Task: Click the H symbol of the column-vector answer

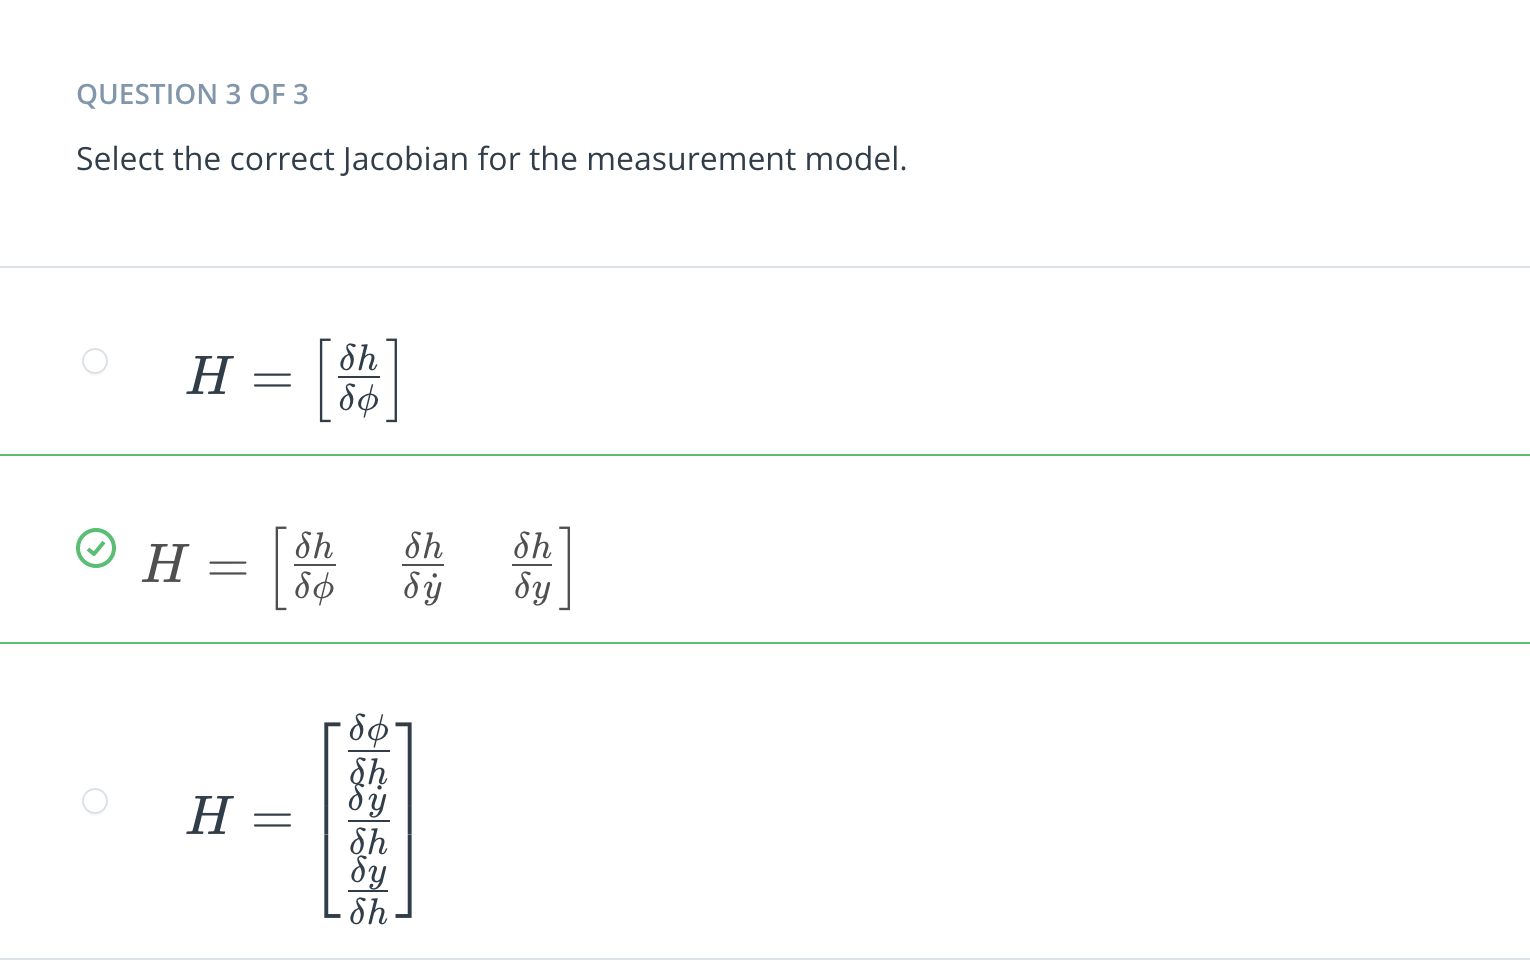Action: tap(210, 816)
